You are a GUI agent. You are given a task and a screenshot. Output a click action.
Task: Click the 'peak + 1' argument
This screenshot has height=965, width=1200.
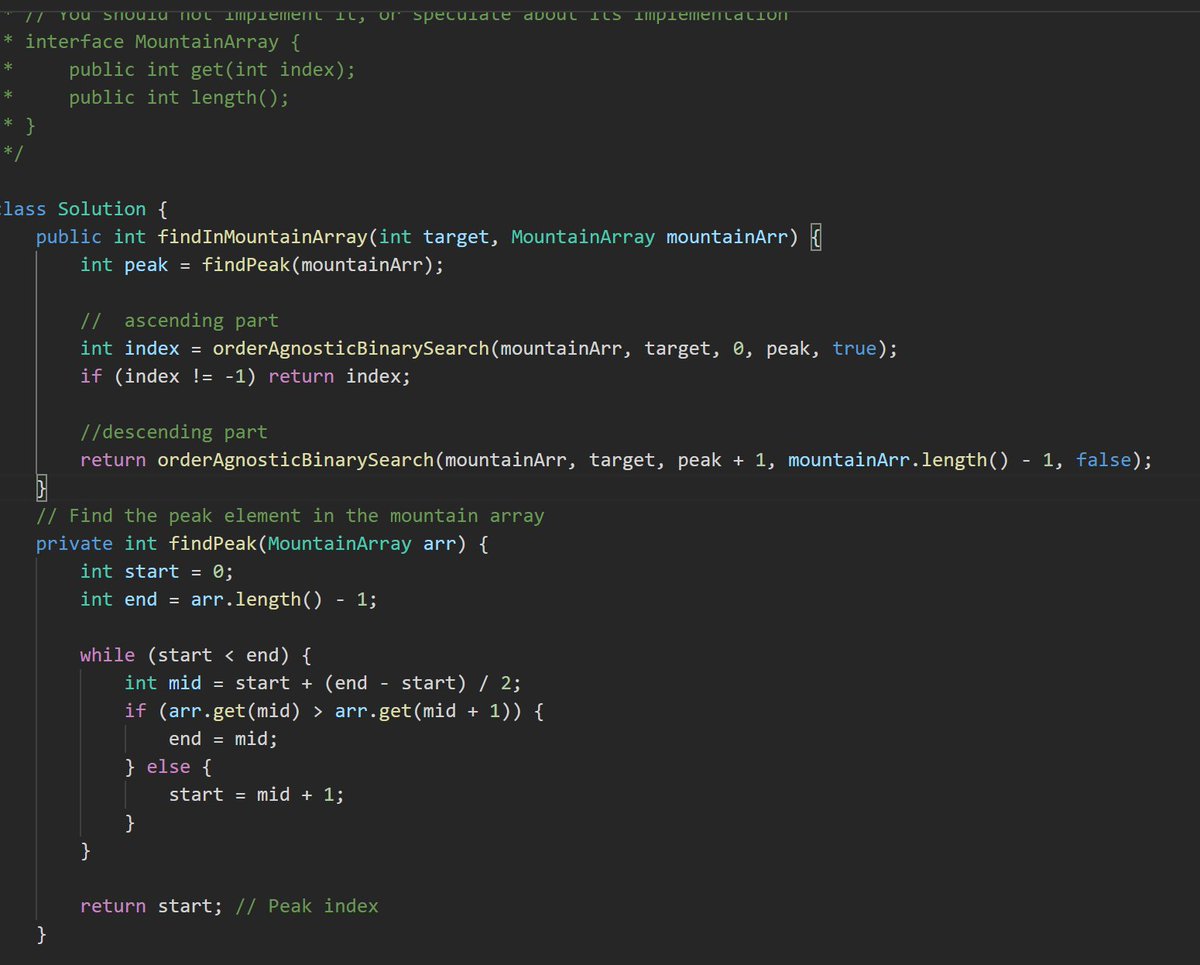click(x=721, y=461)
